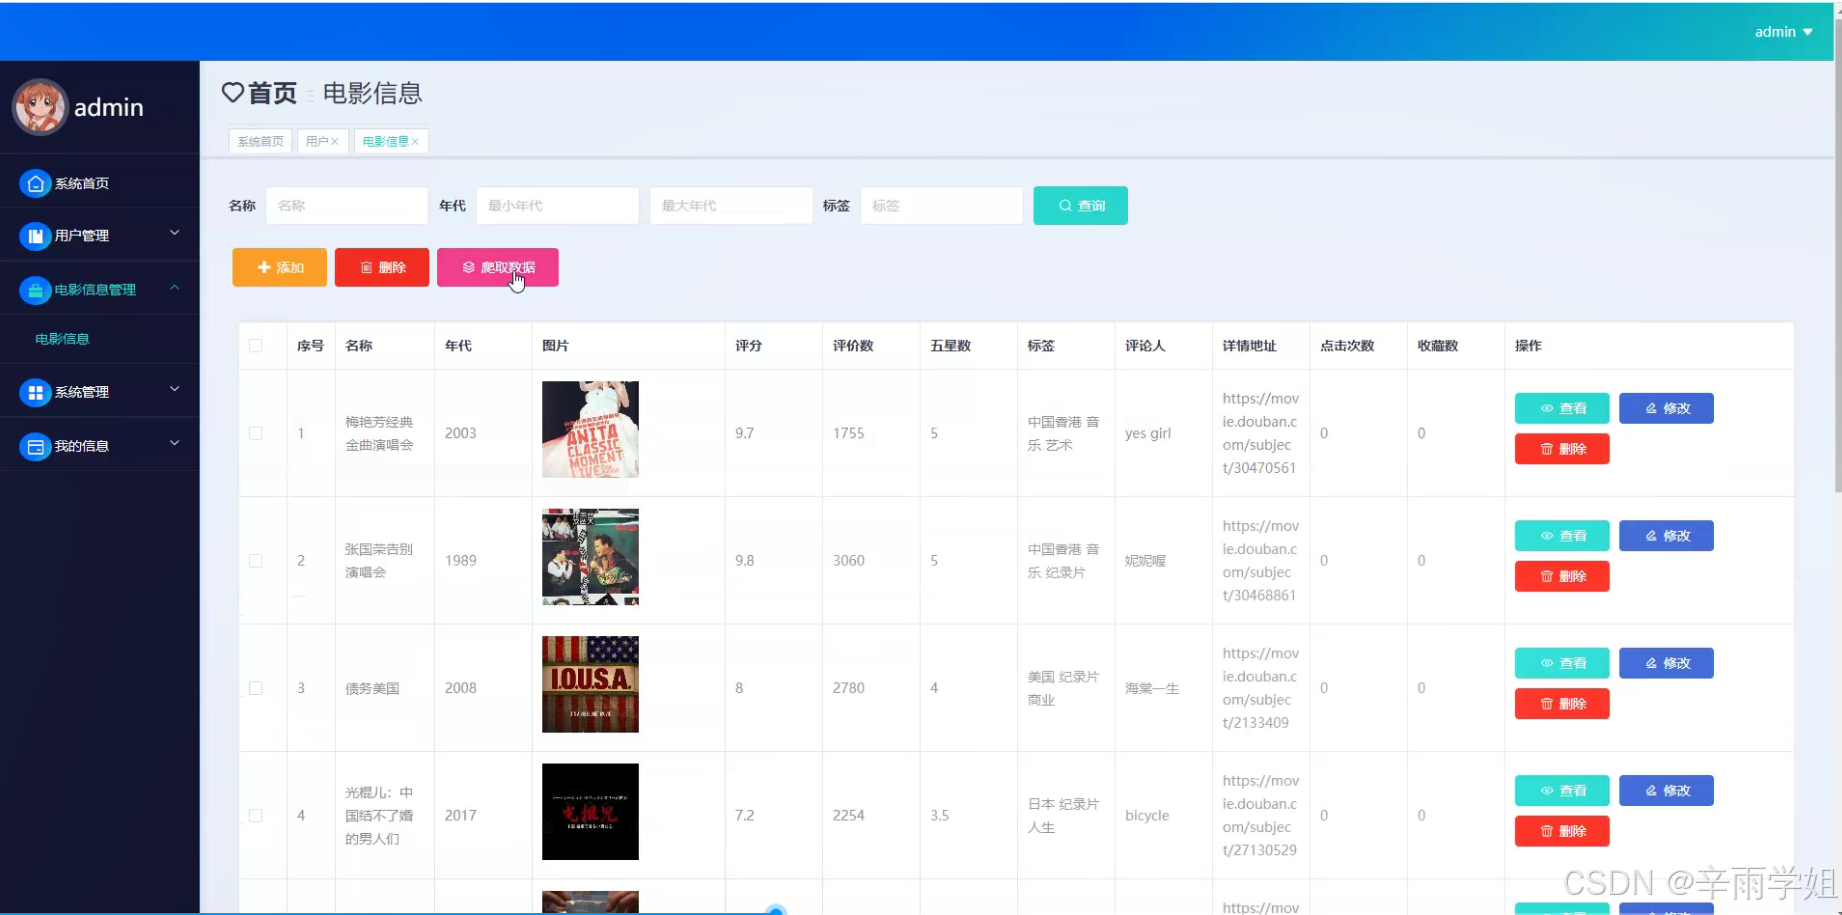The height and width of the screenshot is (915, 1842).
Task: Click the magnifier icon on 查询 button
Action: 1065,206
